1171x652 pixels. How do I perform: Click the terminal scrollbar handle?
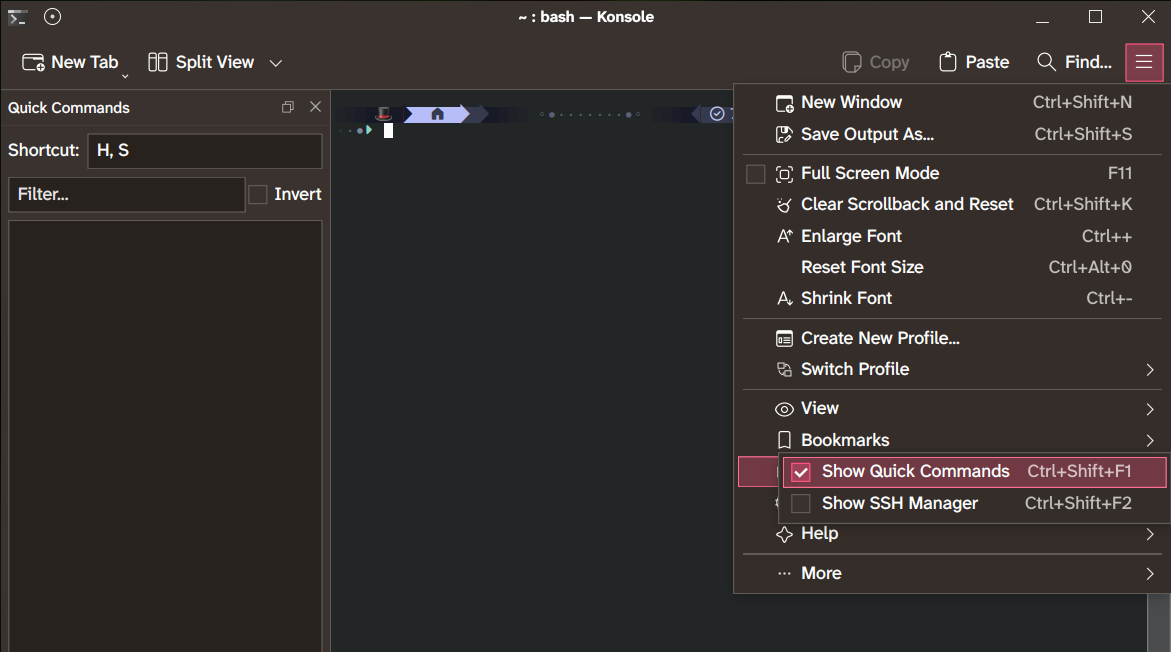[x=1158, y=623]
